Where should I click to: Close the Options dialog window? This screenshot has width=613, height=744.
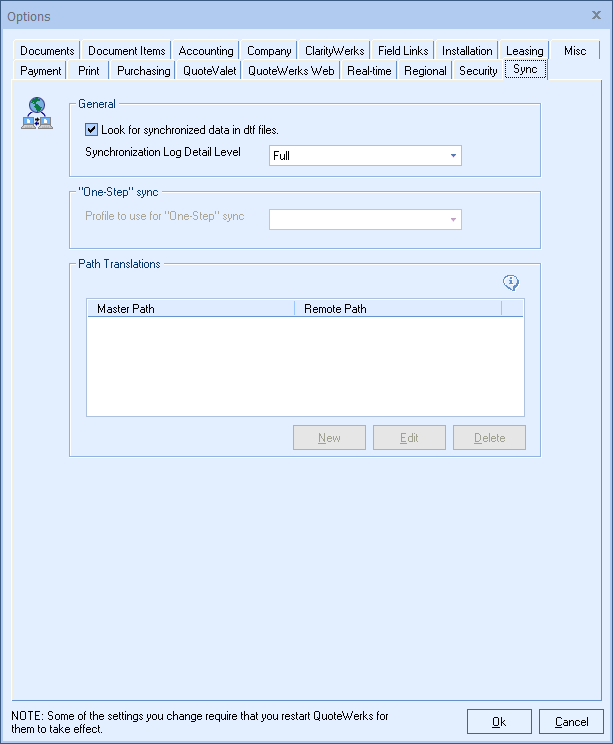pos(596,15)
